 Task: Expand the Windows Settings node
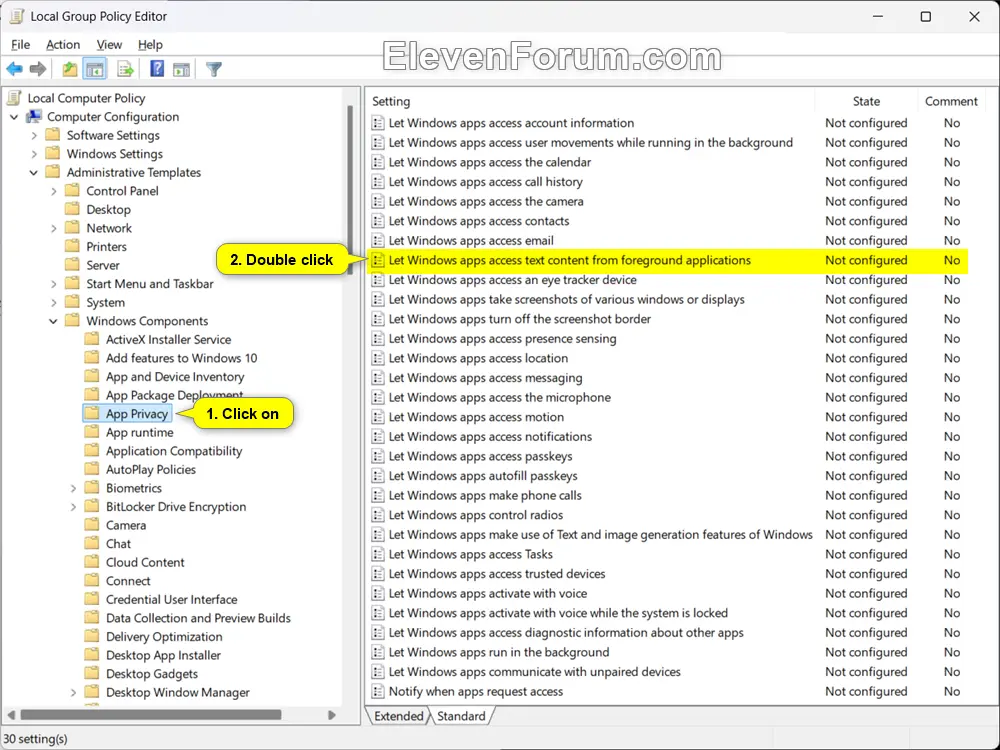[x=34, y=154]
